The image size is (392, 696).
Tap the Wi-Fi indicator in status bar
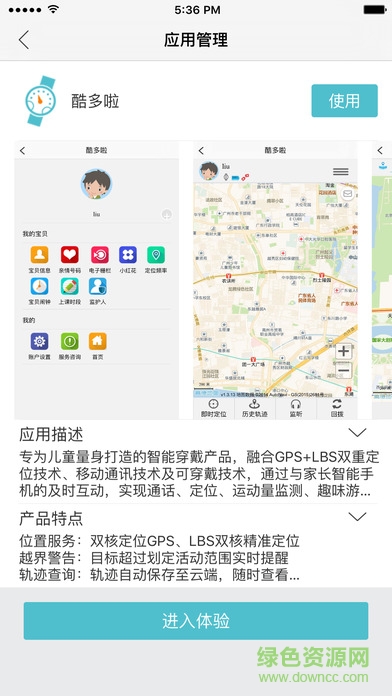point(54,9)
